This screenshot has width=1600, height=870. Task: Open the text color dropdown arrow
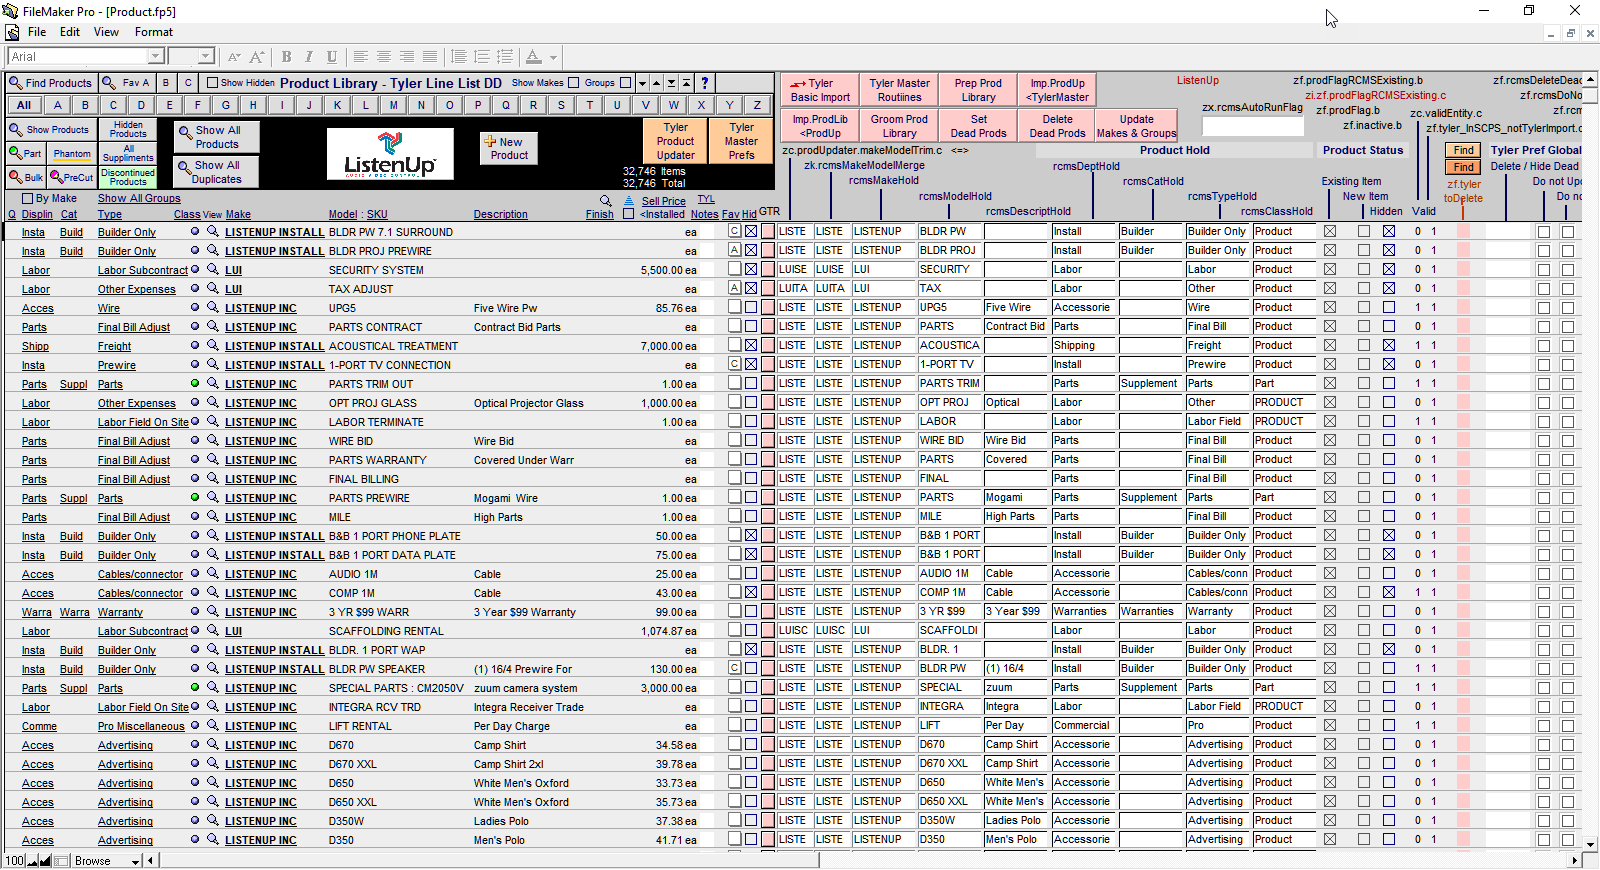click(x=553, y=57)
